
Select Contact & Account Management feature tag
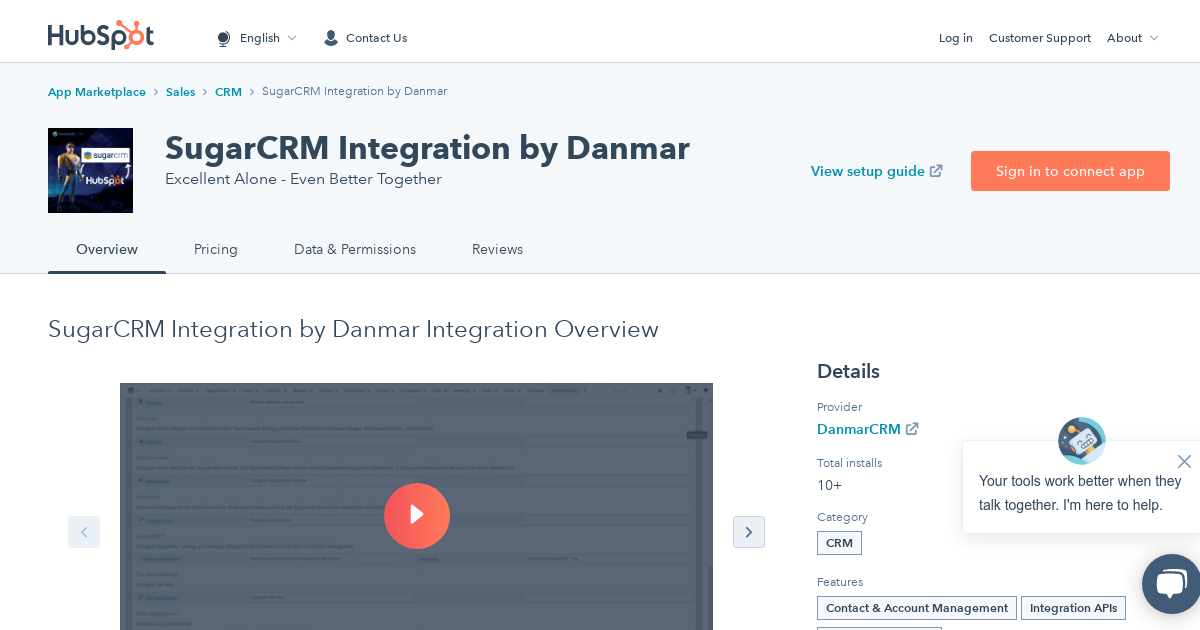point(917,608)
